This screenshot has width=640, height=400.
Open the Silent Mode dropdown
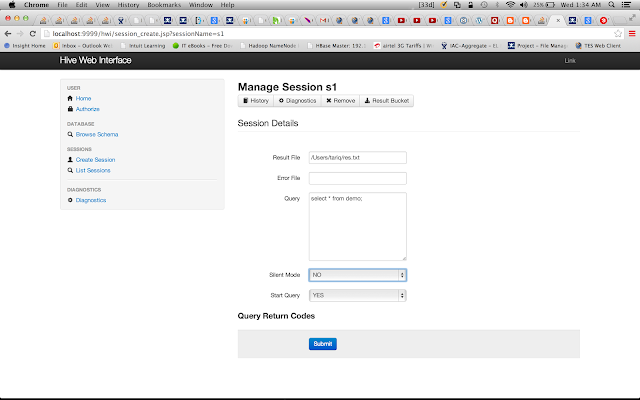point(358,275)
